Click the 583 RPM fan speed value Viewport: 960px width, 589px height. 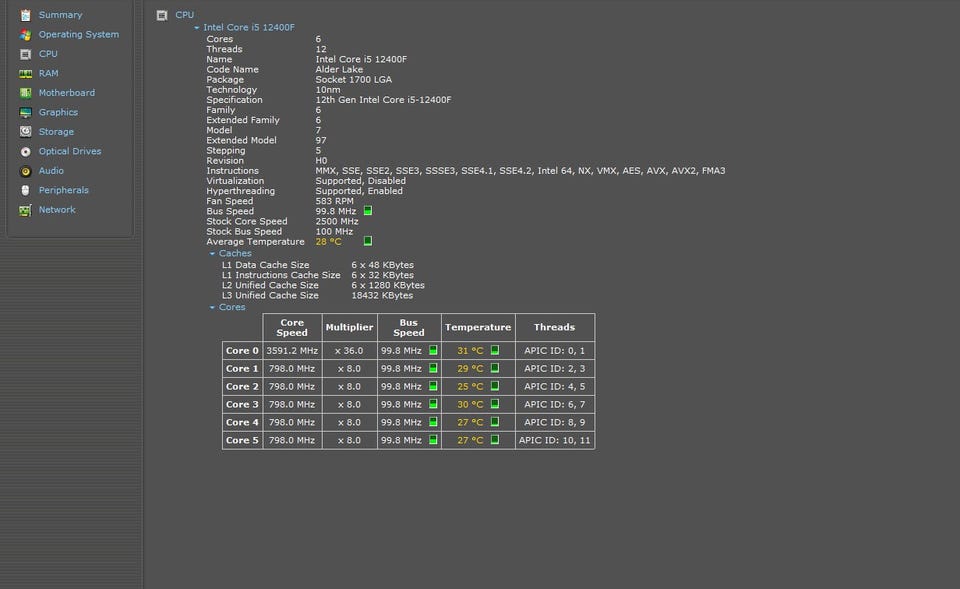tap(334, 201)
